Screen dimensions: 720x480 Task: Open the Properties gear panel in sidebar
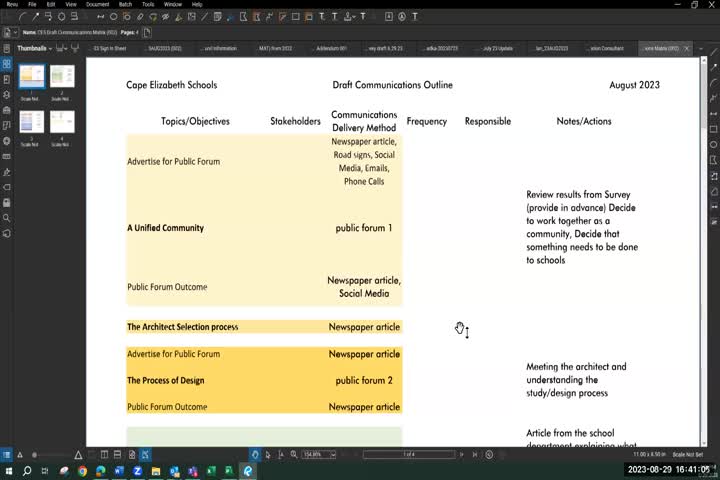(6, 141)
